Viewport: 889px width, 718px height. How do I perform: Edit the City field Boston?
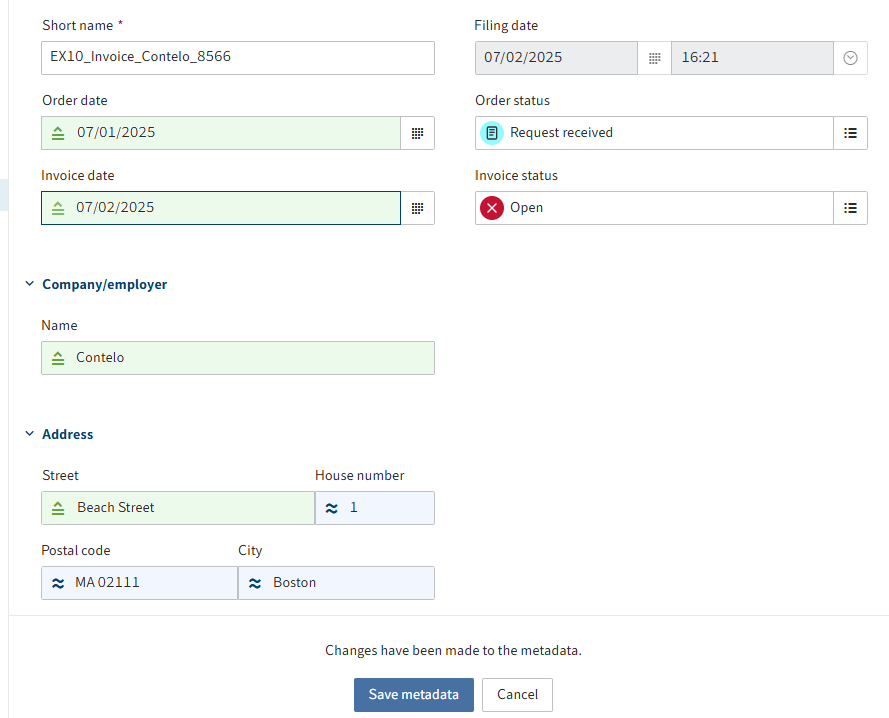point(336,583)
